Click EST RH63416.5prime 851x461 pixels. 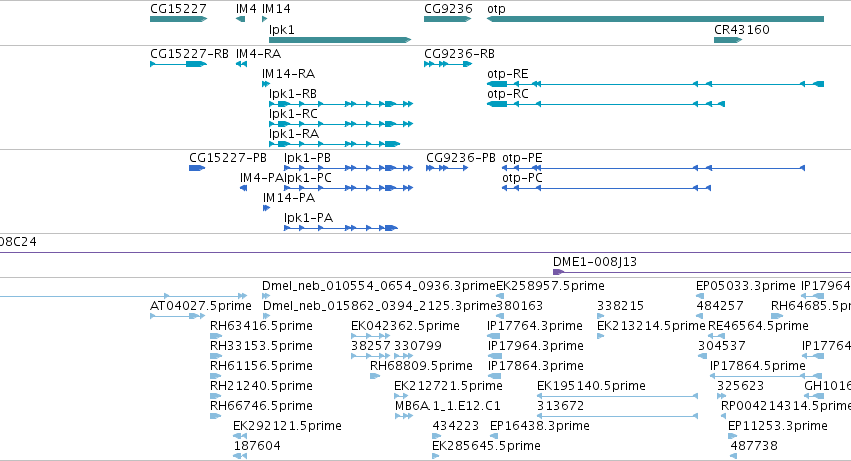pyautogui.click(x=261, y=326)
